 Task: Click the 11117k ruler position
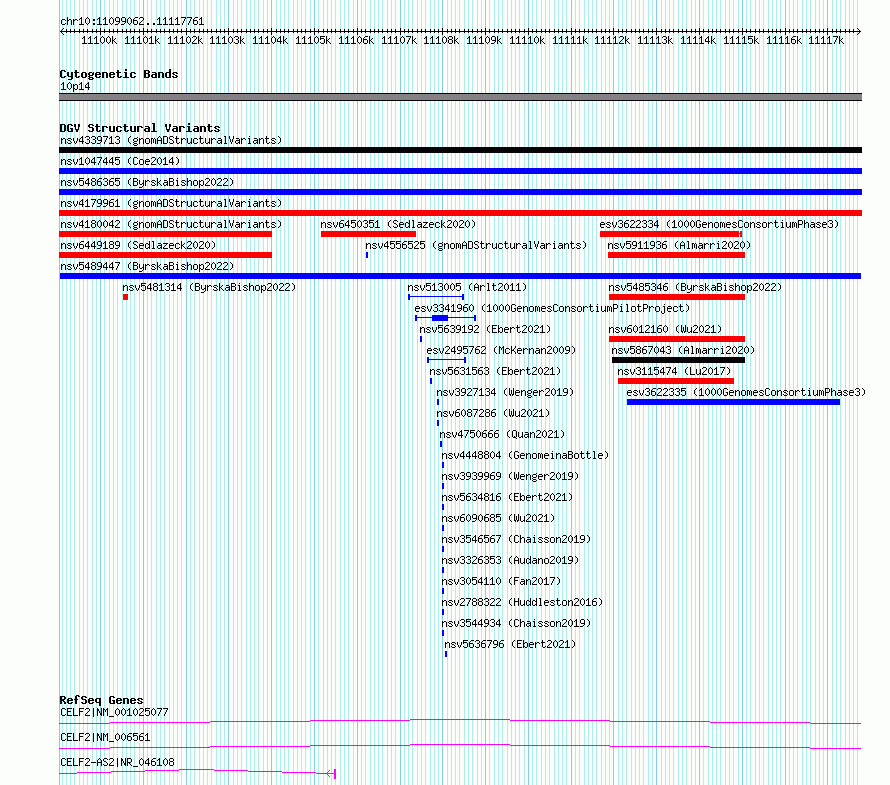(826, 40)
